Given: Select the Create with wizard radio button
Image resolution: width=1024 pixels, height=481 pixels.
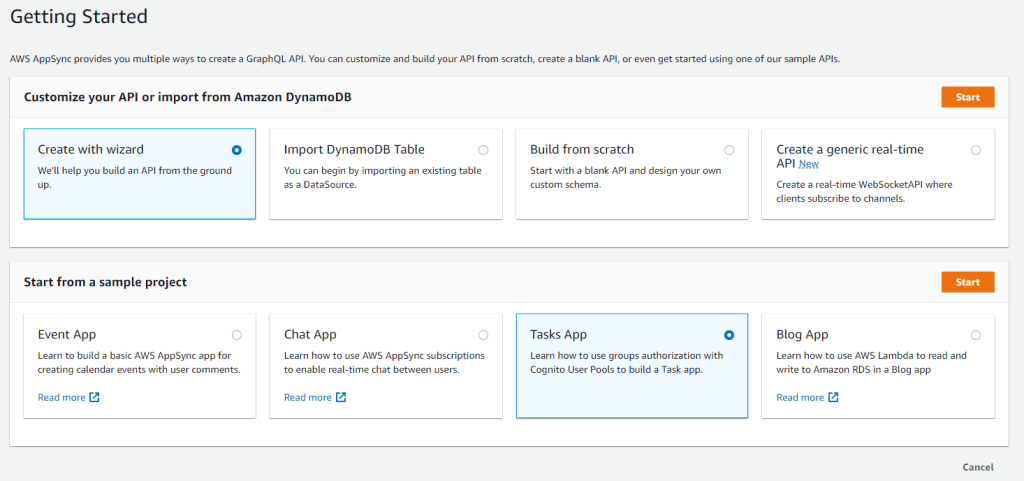Looking at the screenshot, I should click(236, 150).
